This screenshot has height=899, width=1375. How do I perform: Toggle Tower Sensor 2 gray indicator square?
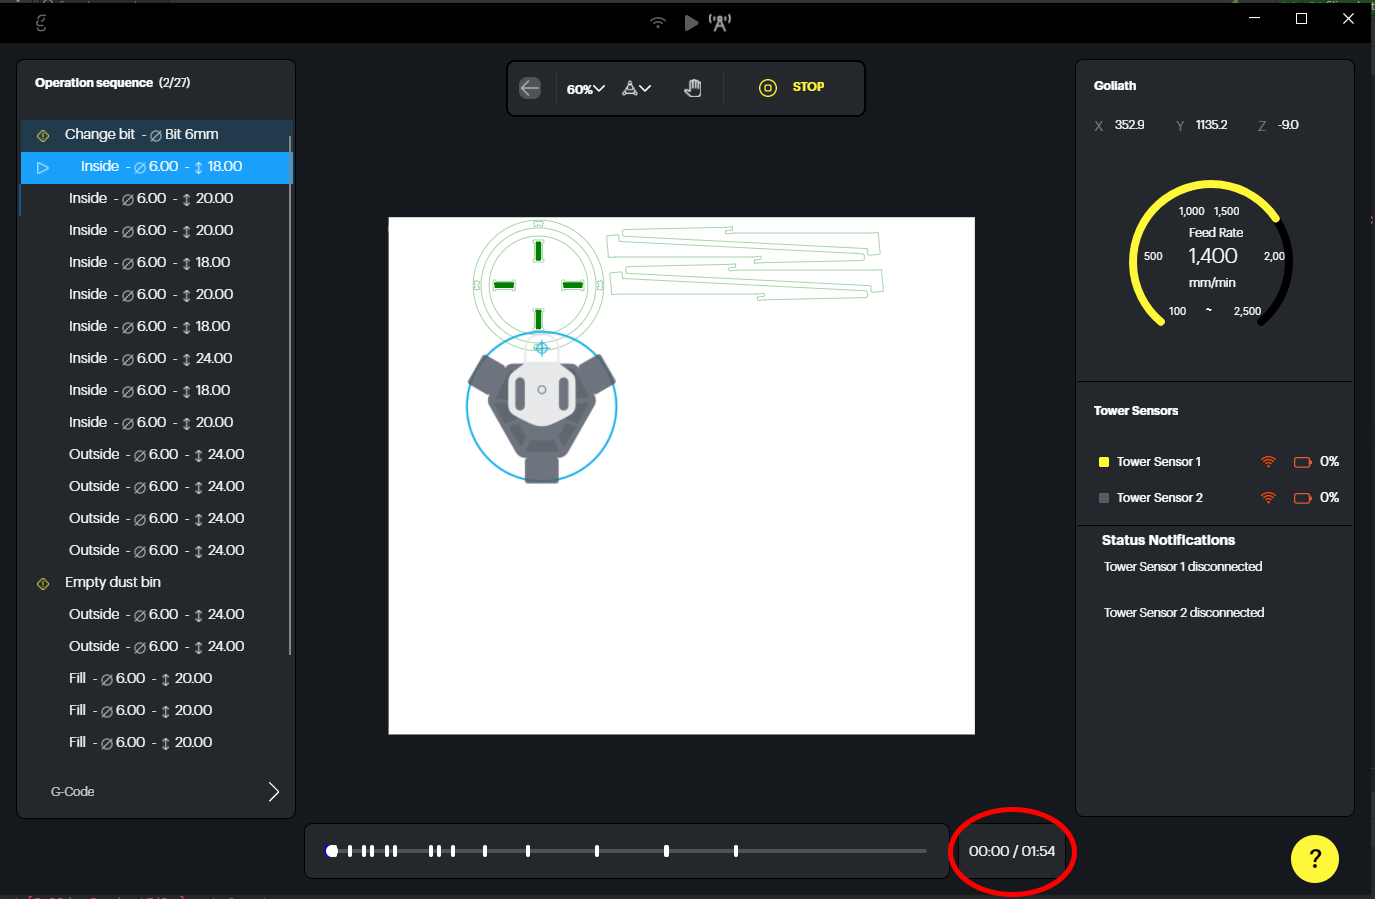click(1104, 498)
